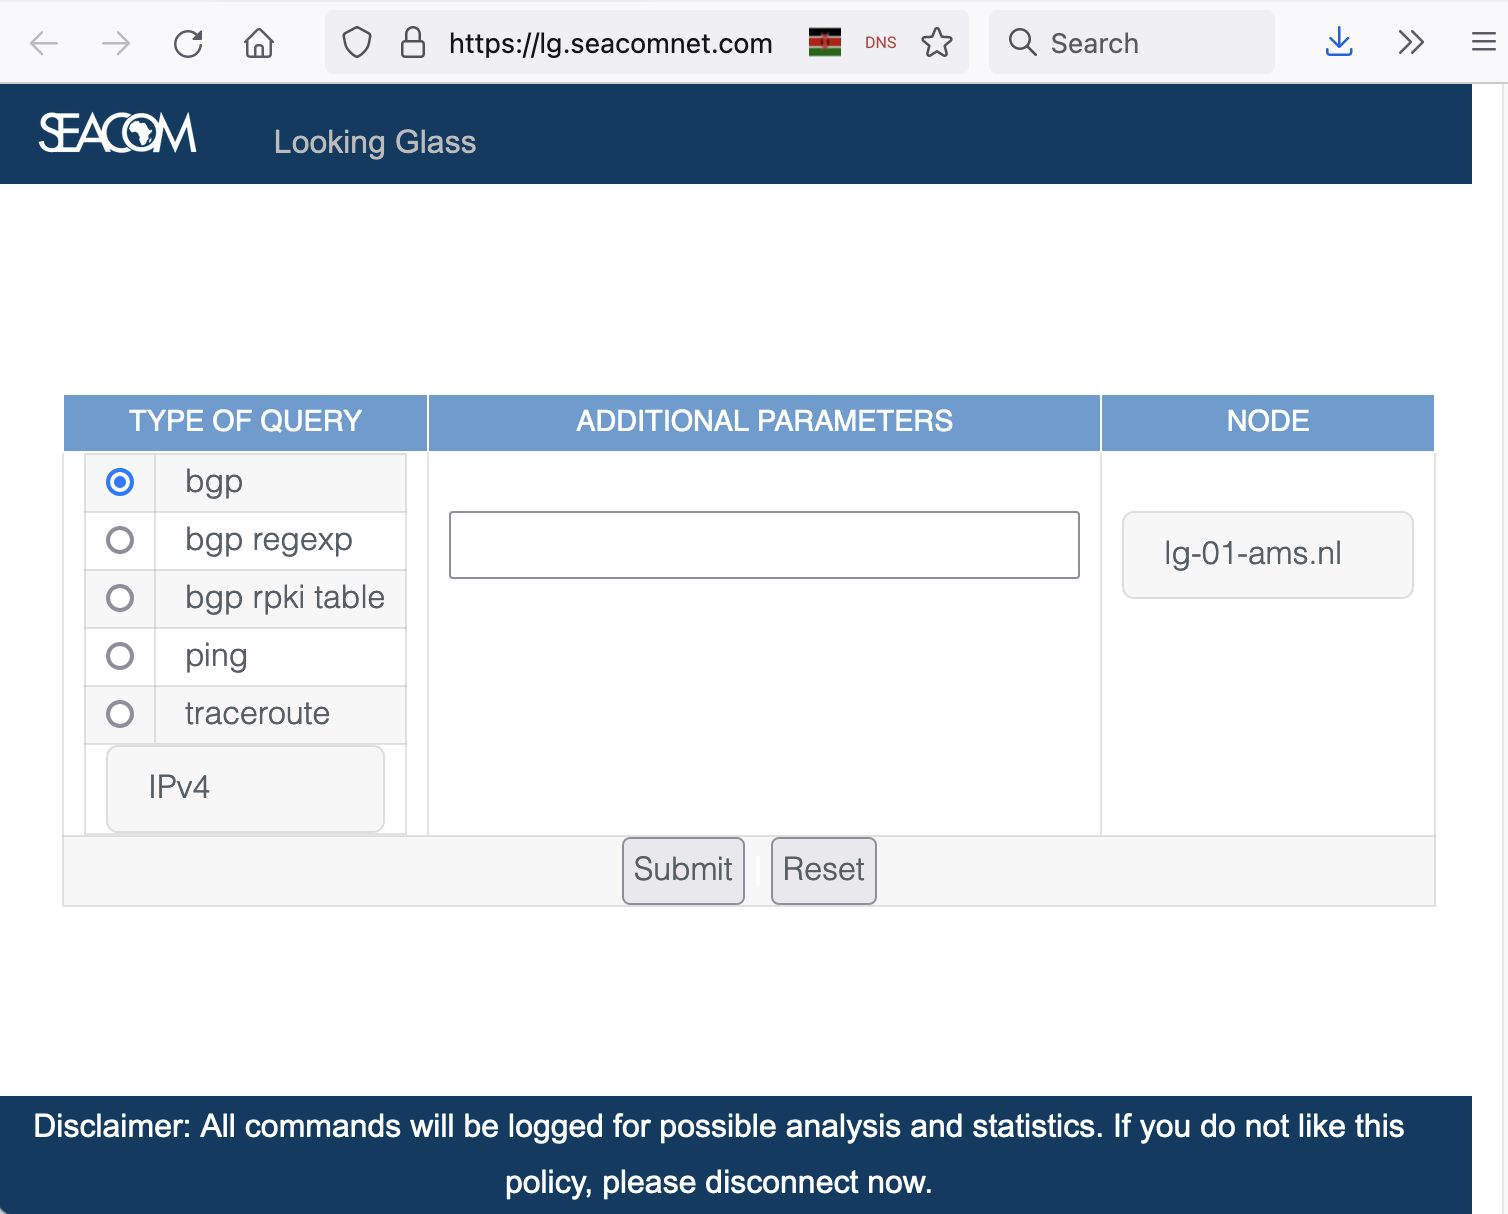Click the Reset button
This screenshot has width=1508, height=1214.
(823, 870)
